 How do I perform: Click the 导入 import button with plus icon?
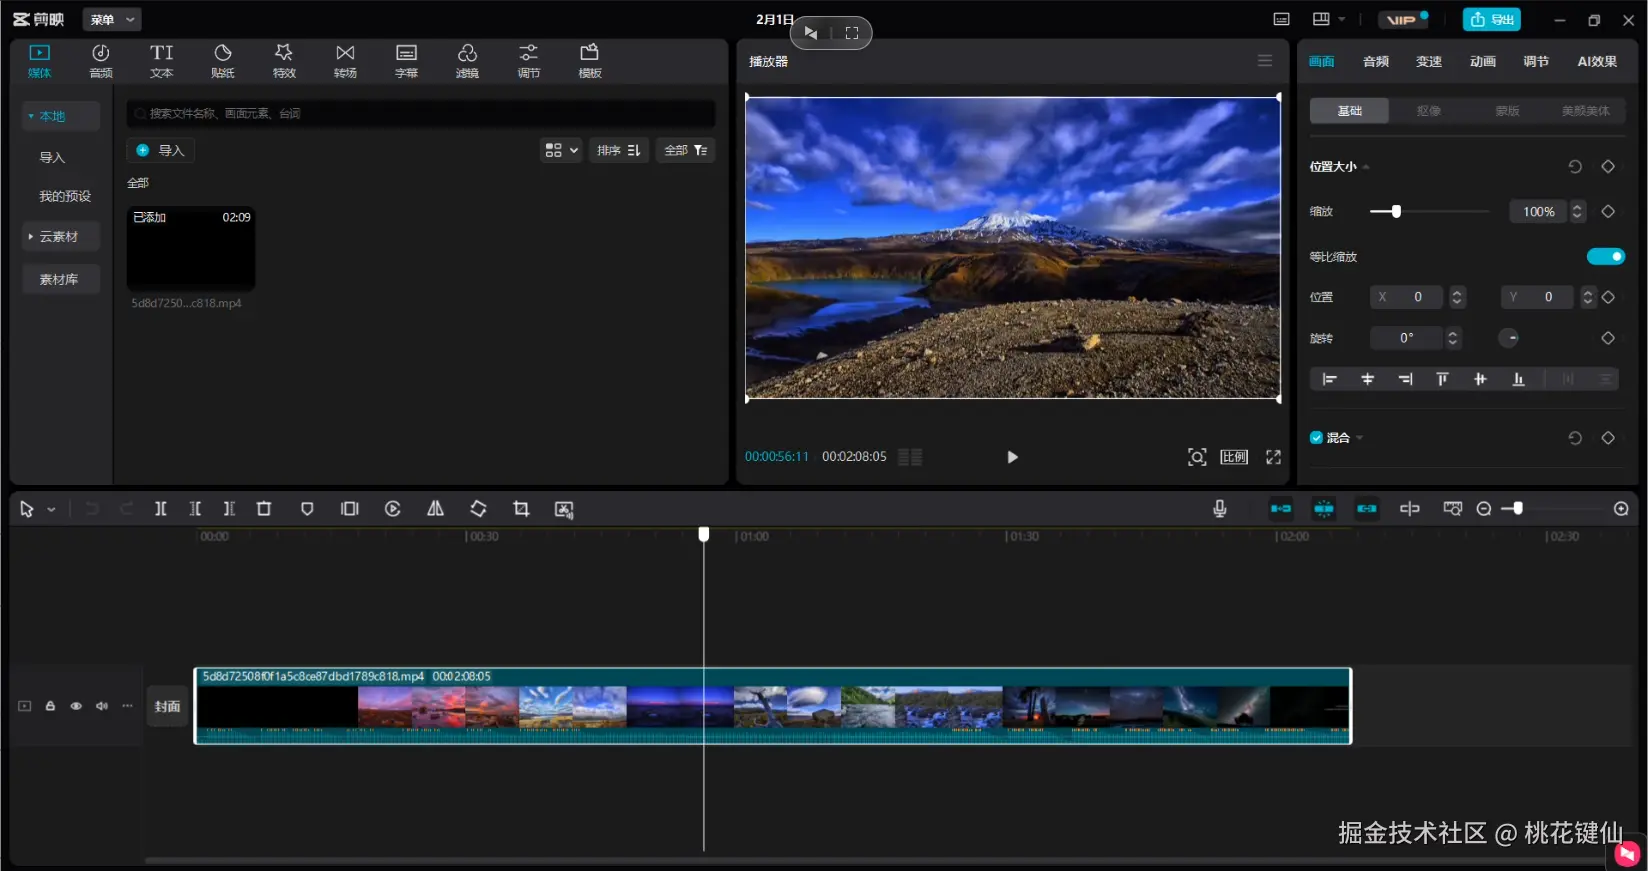click(161, 150)
